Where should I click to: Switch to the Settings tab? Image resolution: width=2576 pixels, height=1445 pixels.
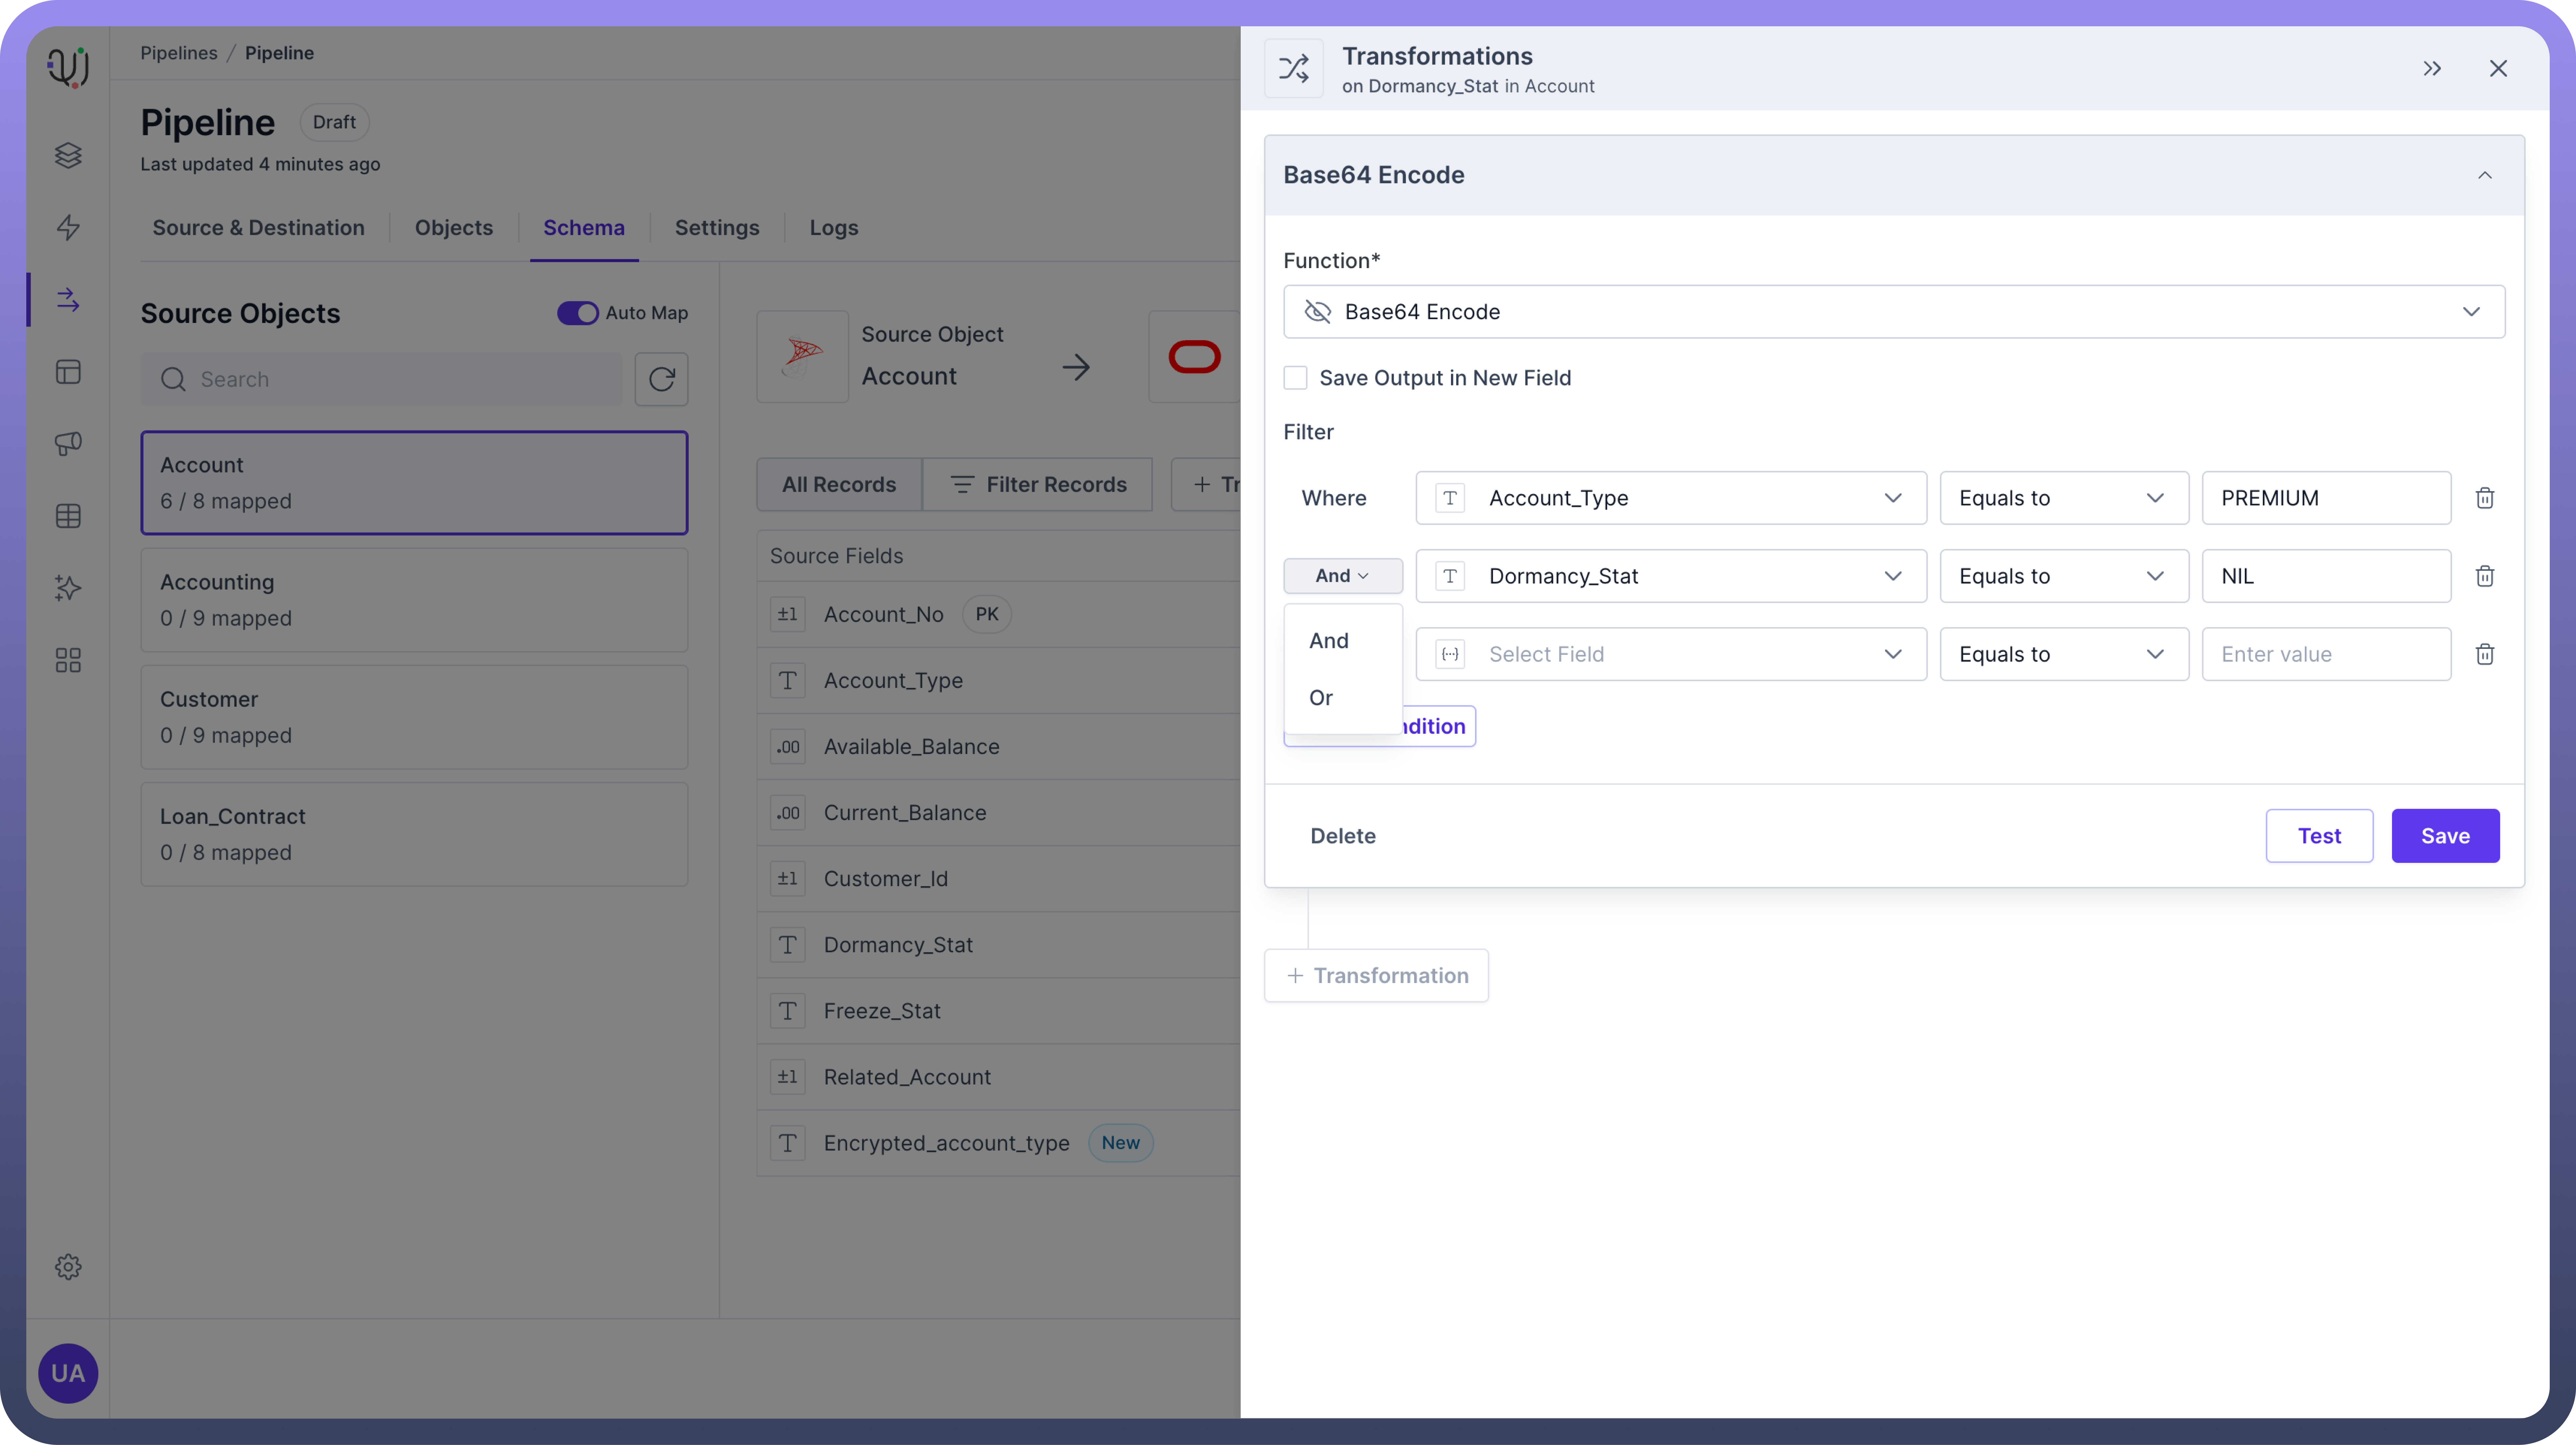(716, 228)
